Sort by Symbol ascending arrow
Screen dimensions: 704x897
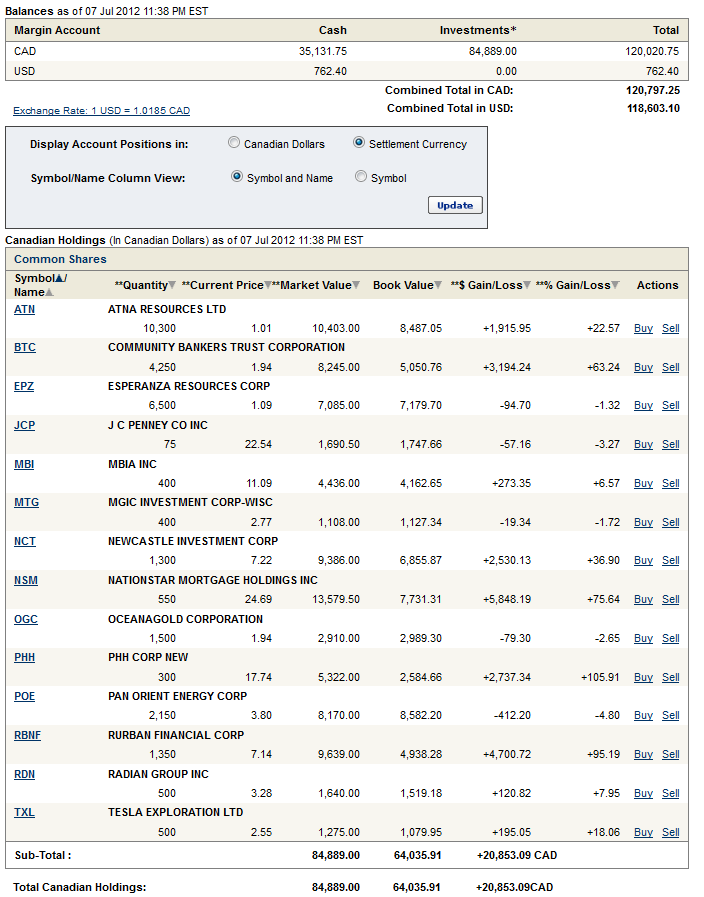[x=59, y=278]
